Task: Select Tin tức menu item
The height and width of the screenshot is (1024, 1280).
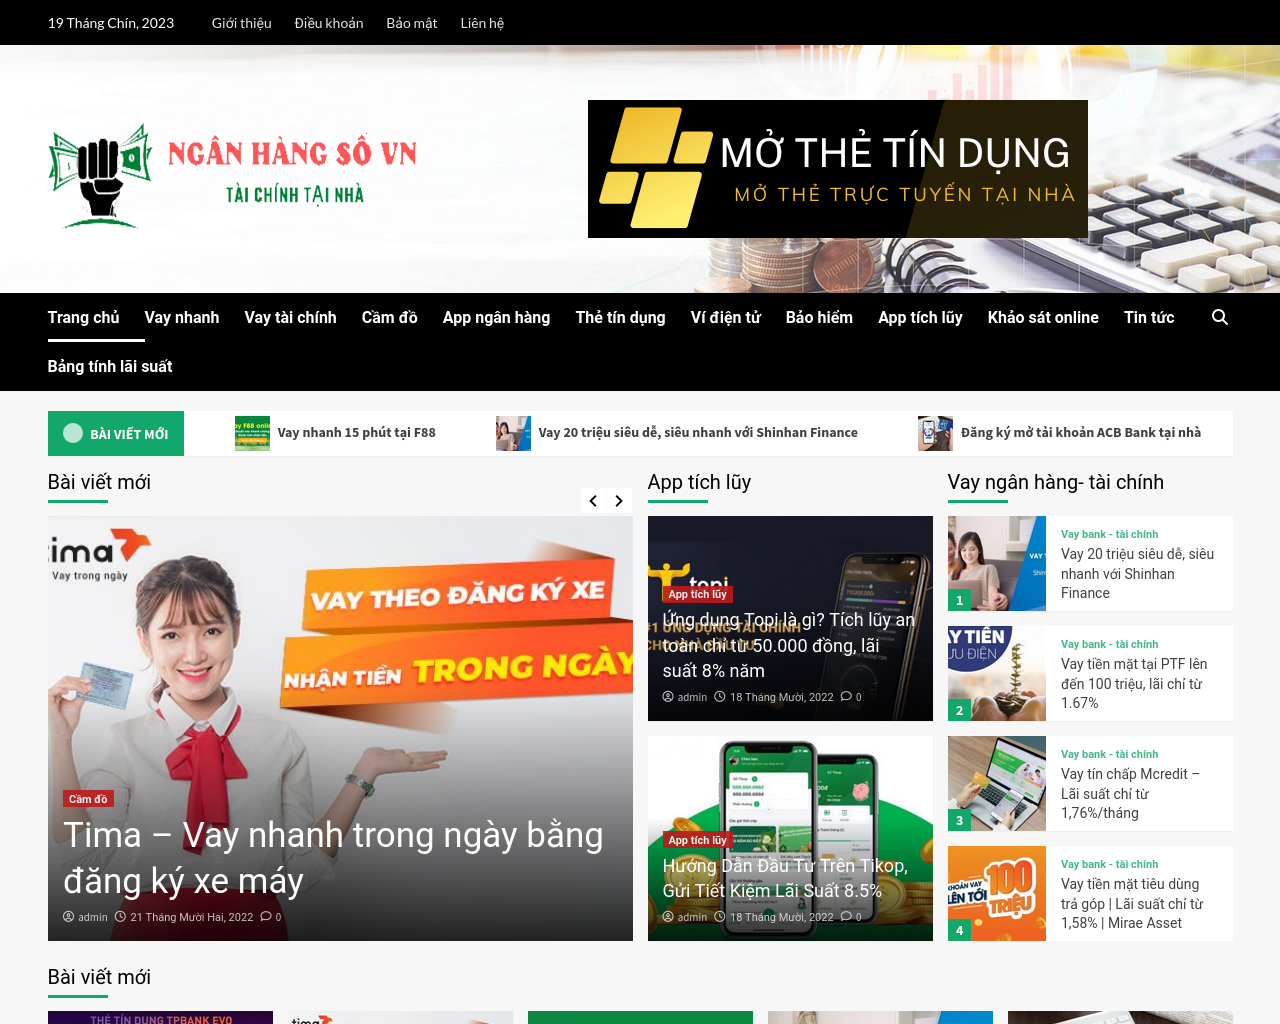Action: coord(1149,317)
